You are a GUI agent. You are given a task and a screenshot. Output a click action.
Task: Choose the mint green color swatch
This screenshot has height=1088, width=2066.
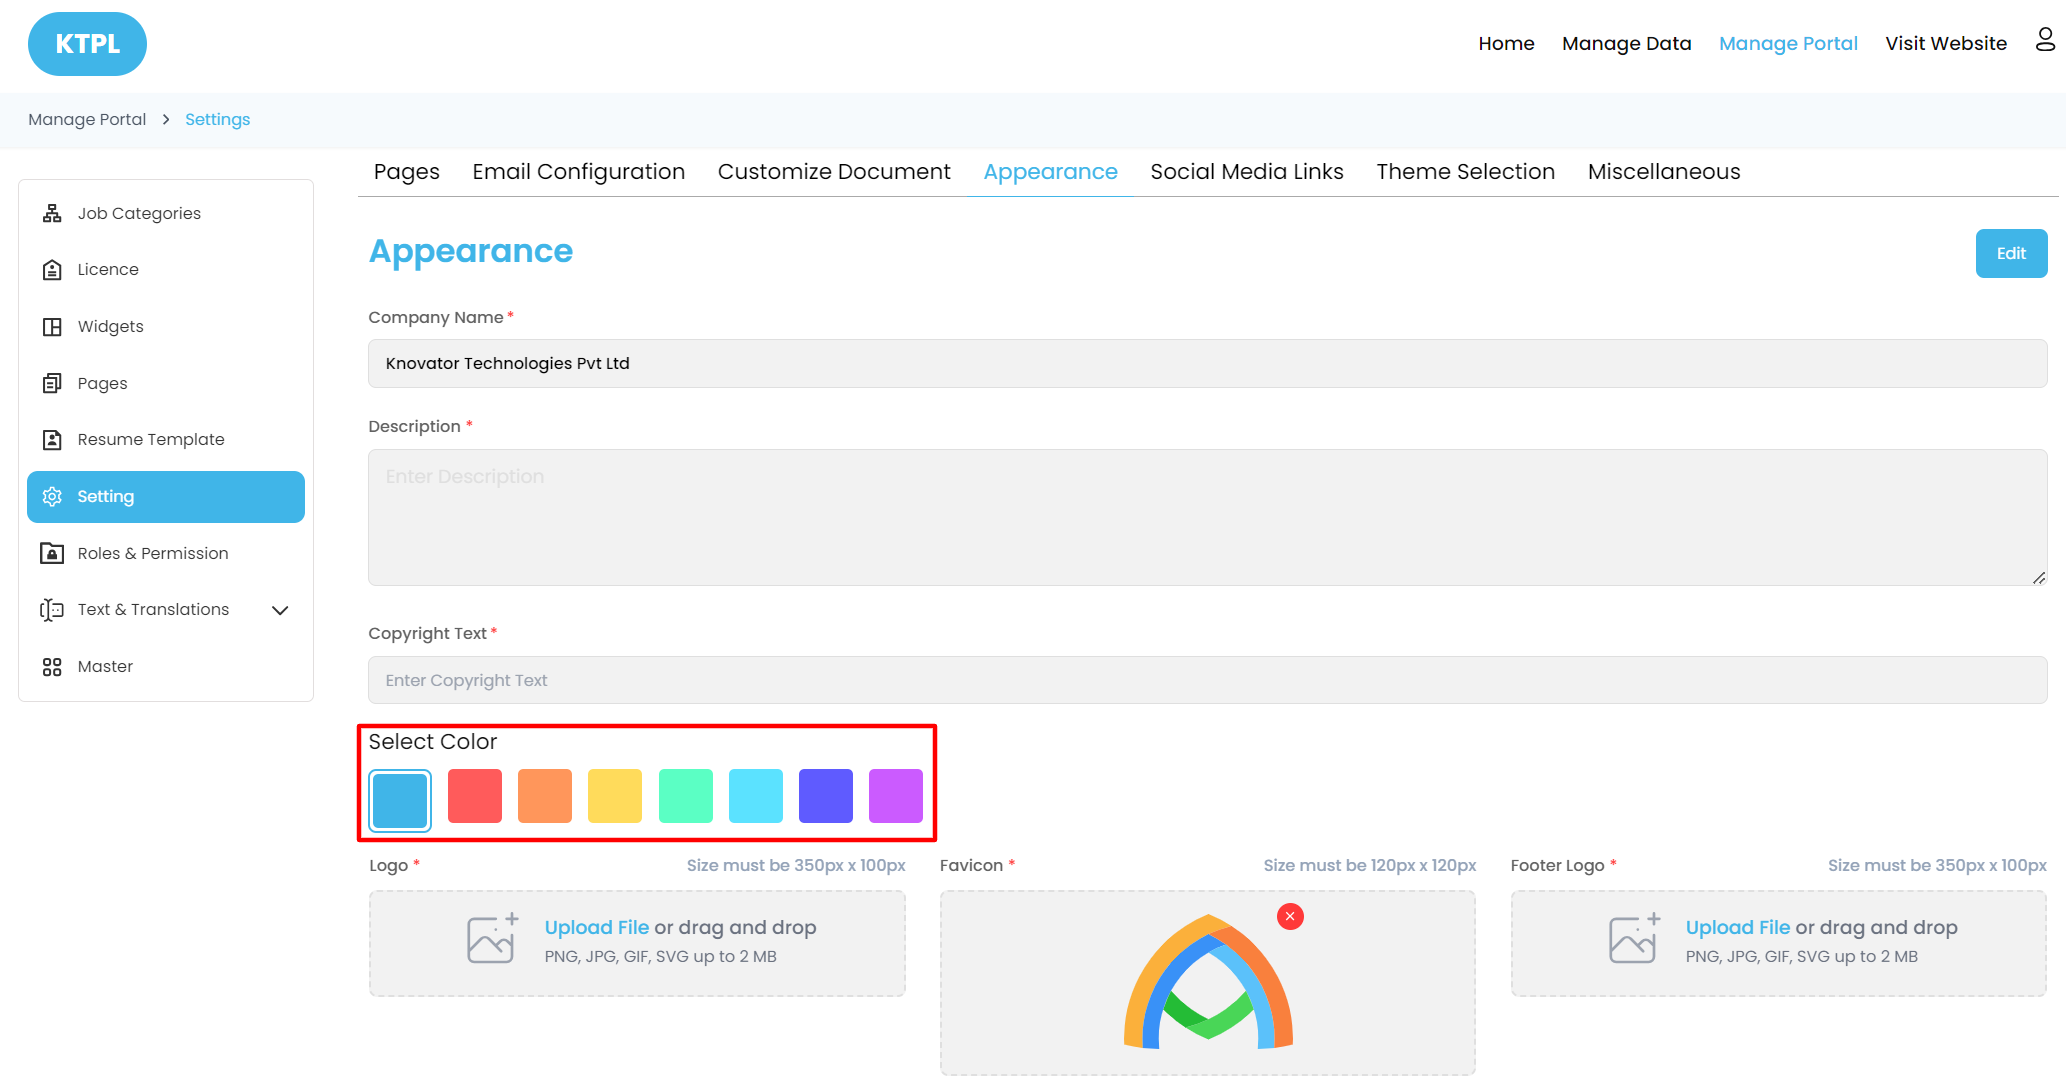click(685, 796)
